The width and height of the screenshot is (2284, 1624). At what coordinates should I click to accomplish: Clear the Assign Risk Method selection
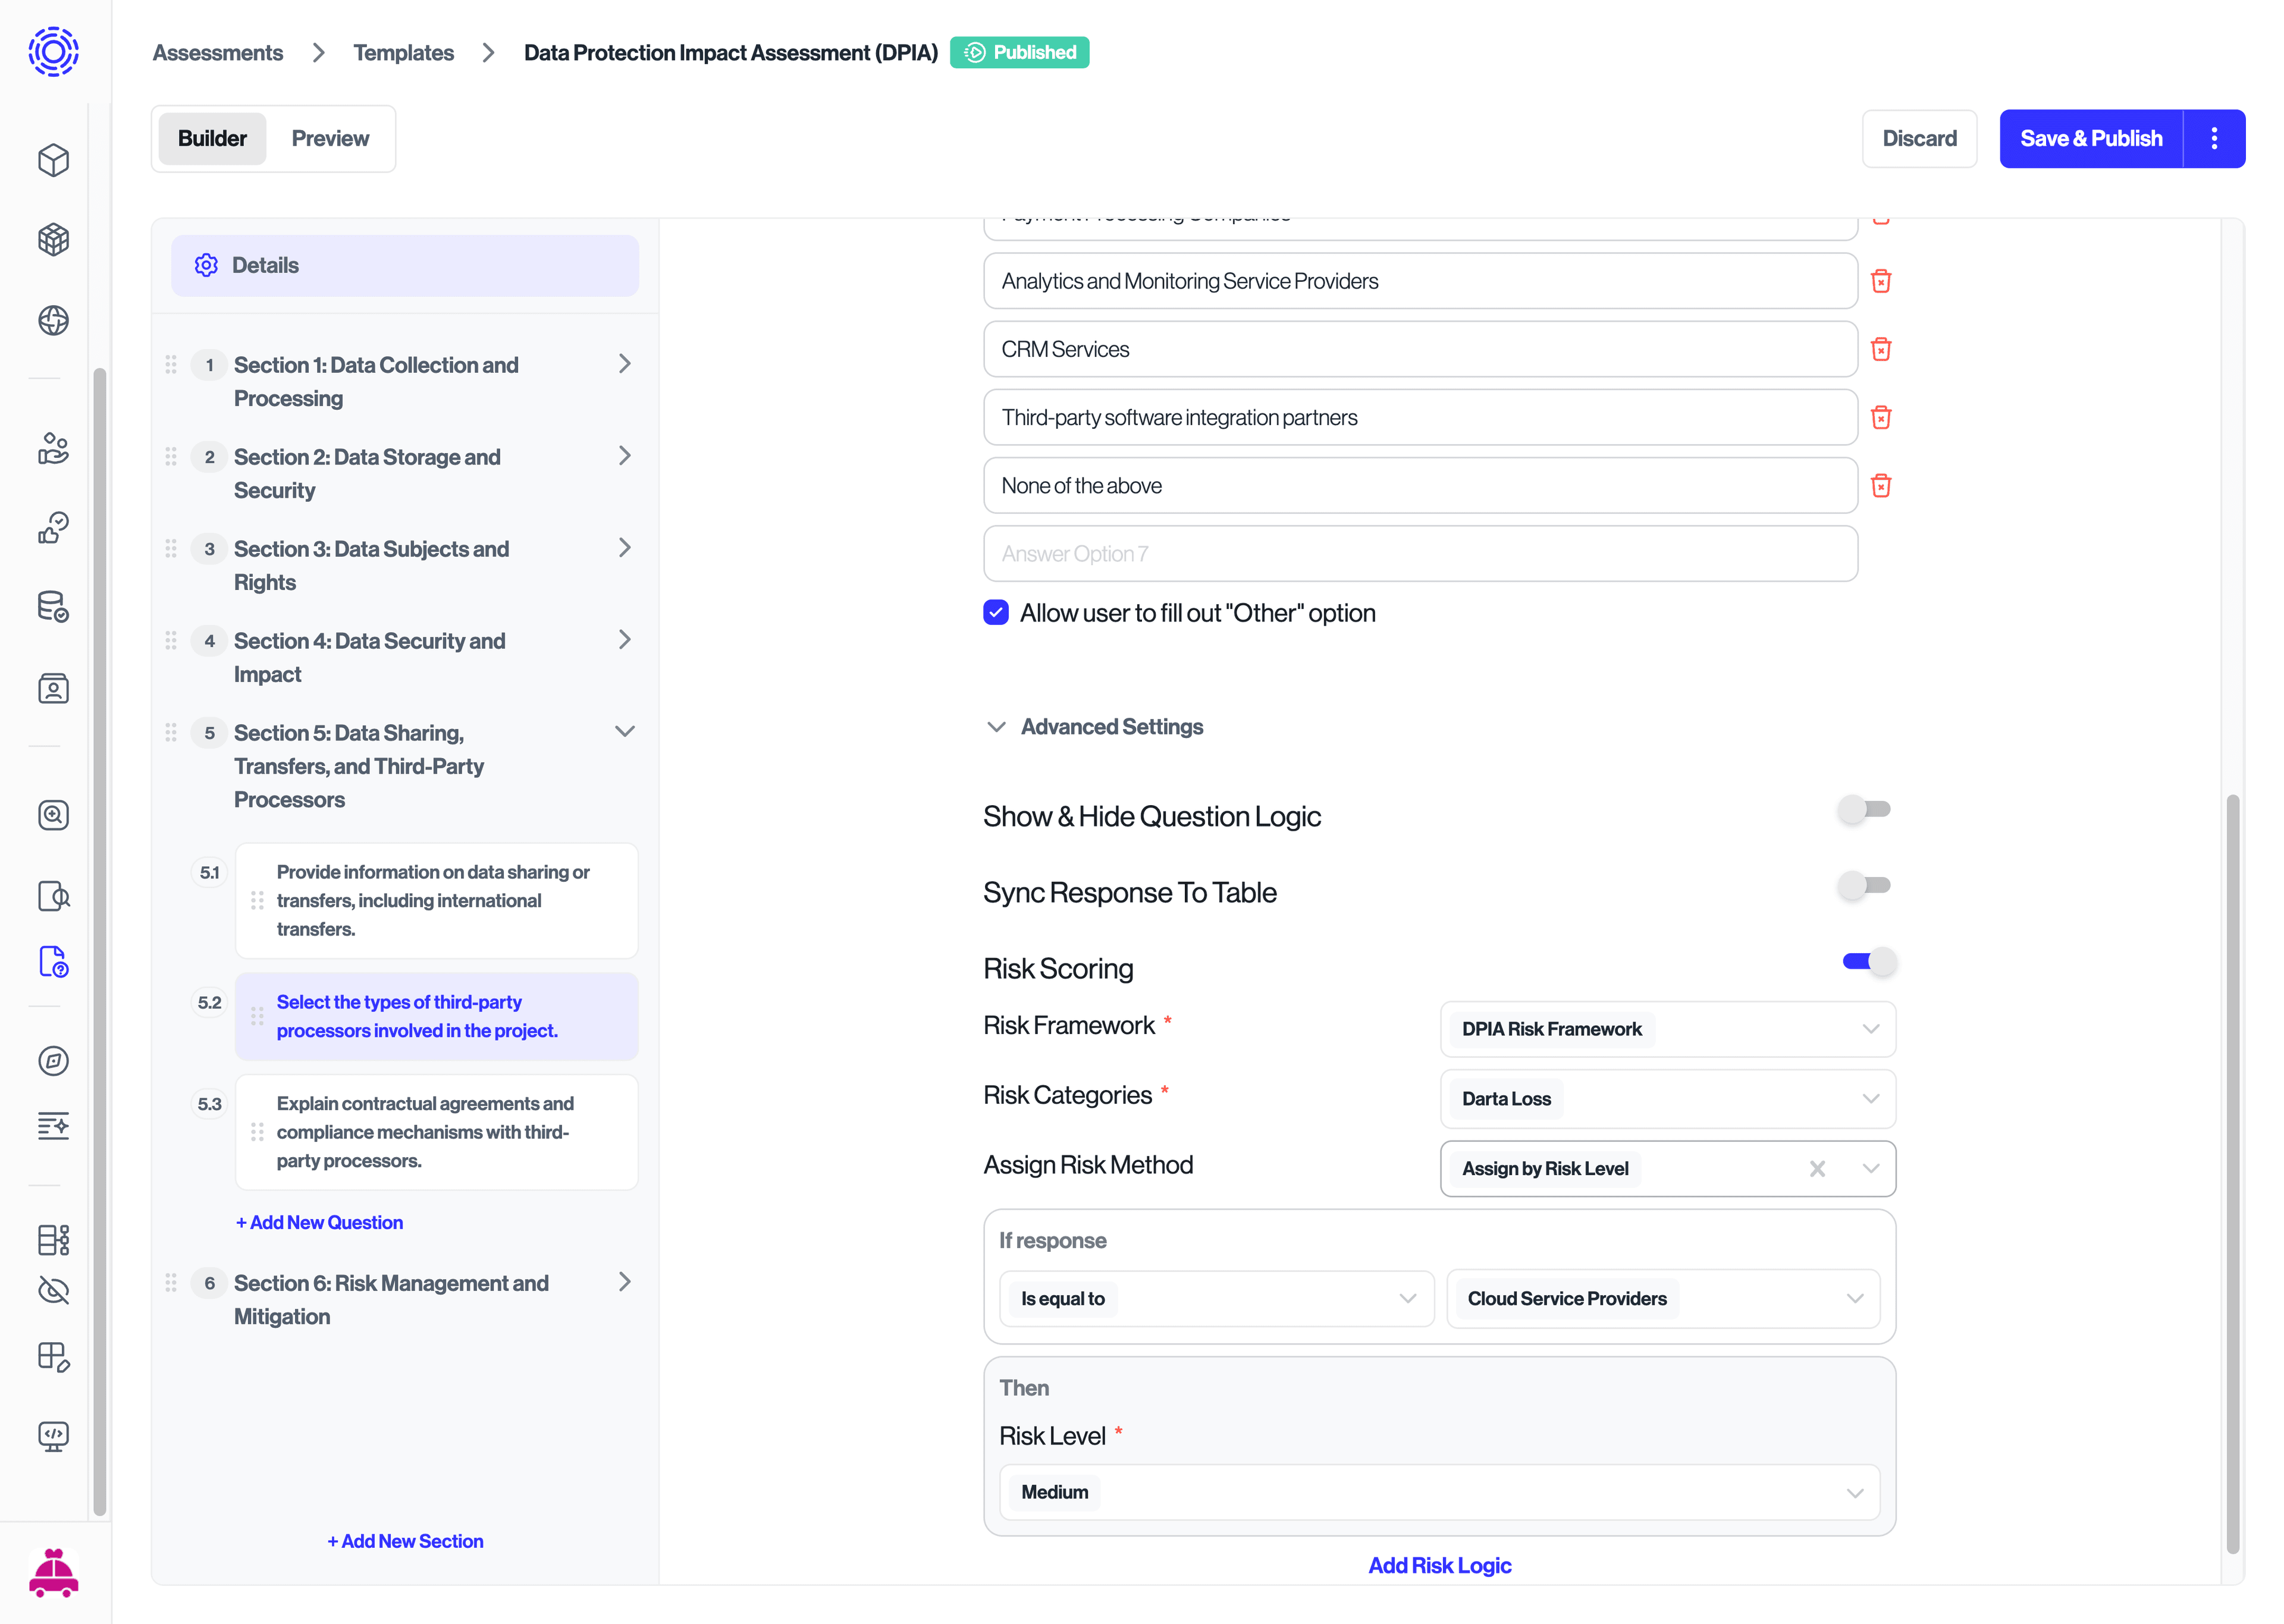1817,1168
